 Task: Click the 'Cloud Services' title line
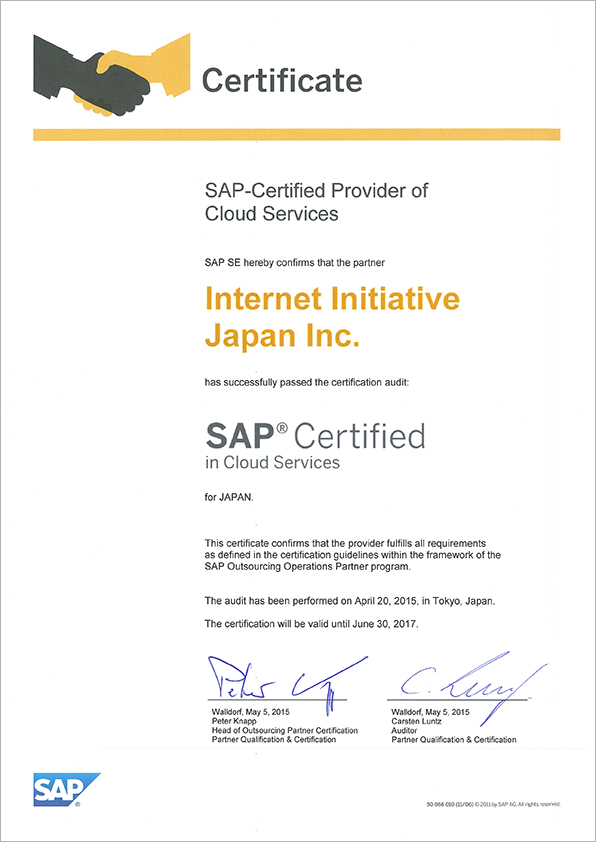(272, 214)
